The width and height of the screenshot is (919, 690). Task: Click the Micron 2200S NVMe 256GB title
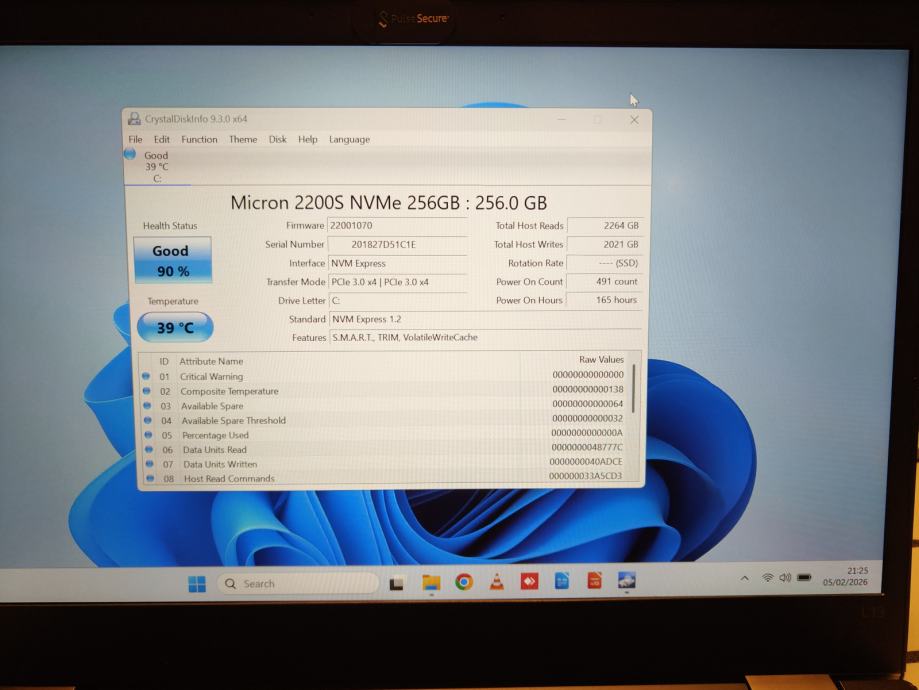coord(389,203)
